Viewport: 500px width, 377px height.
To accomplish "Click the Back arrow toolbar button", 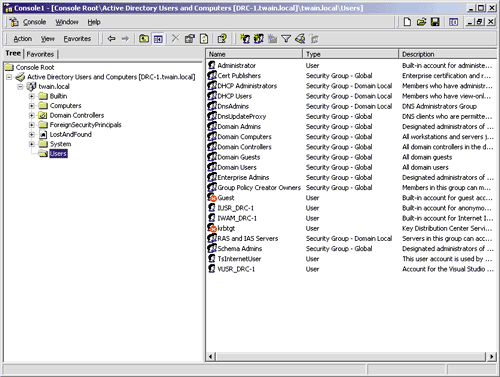I will click(x=111, y=39).
